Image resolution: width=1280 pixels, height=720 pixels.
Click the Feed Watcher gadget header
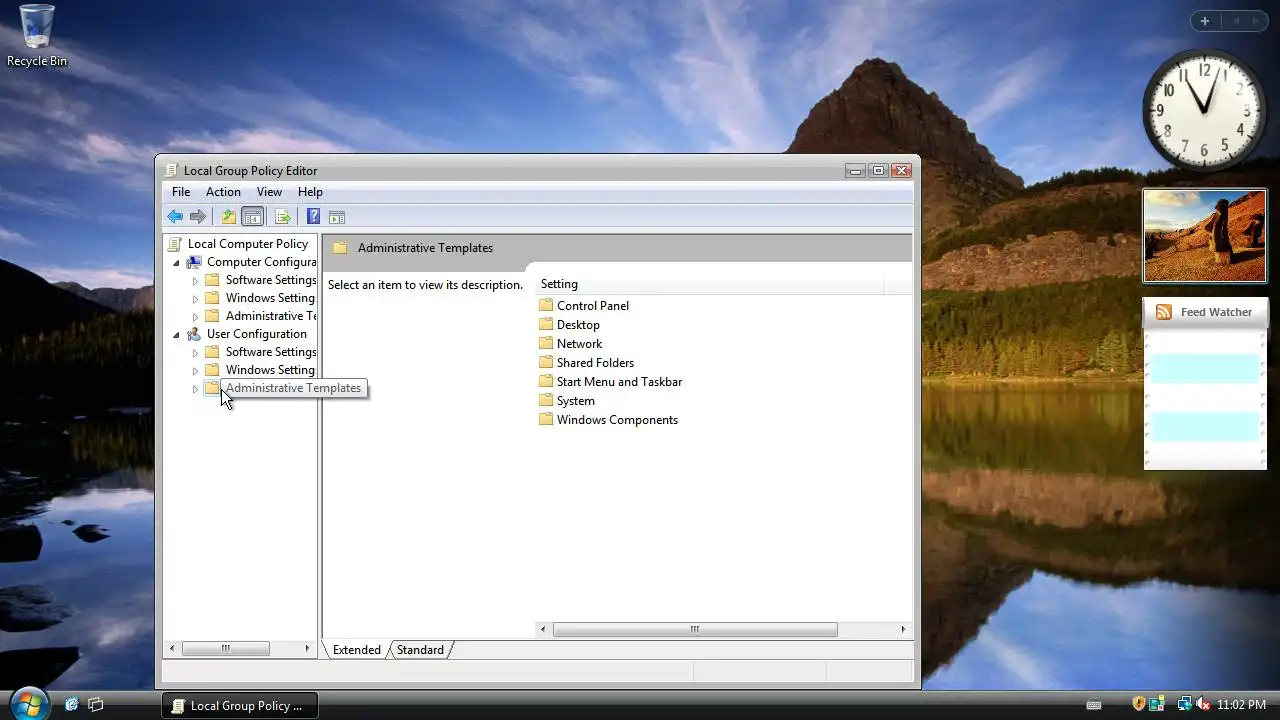tap(1205, 312)
